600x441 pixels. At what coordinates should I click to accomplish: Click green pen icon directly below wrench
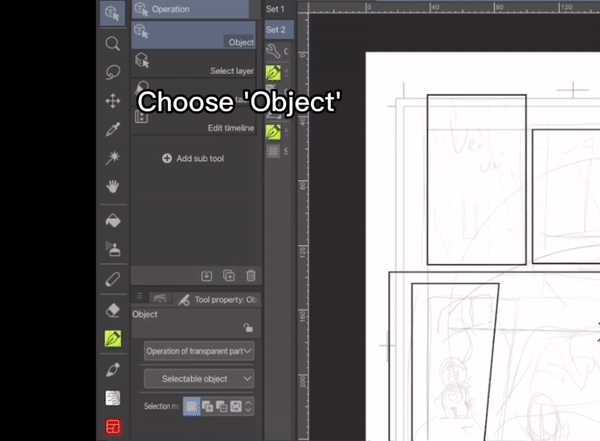pyautogui.click(x=274, y=73)
